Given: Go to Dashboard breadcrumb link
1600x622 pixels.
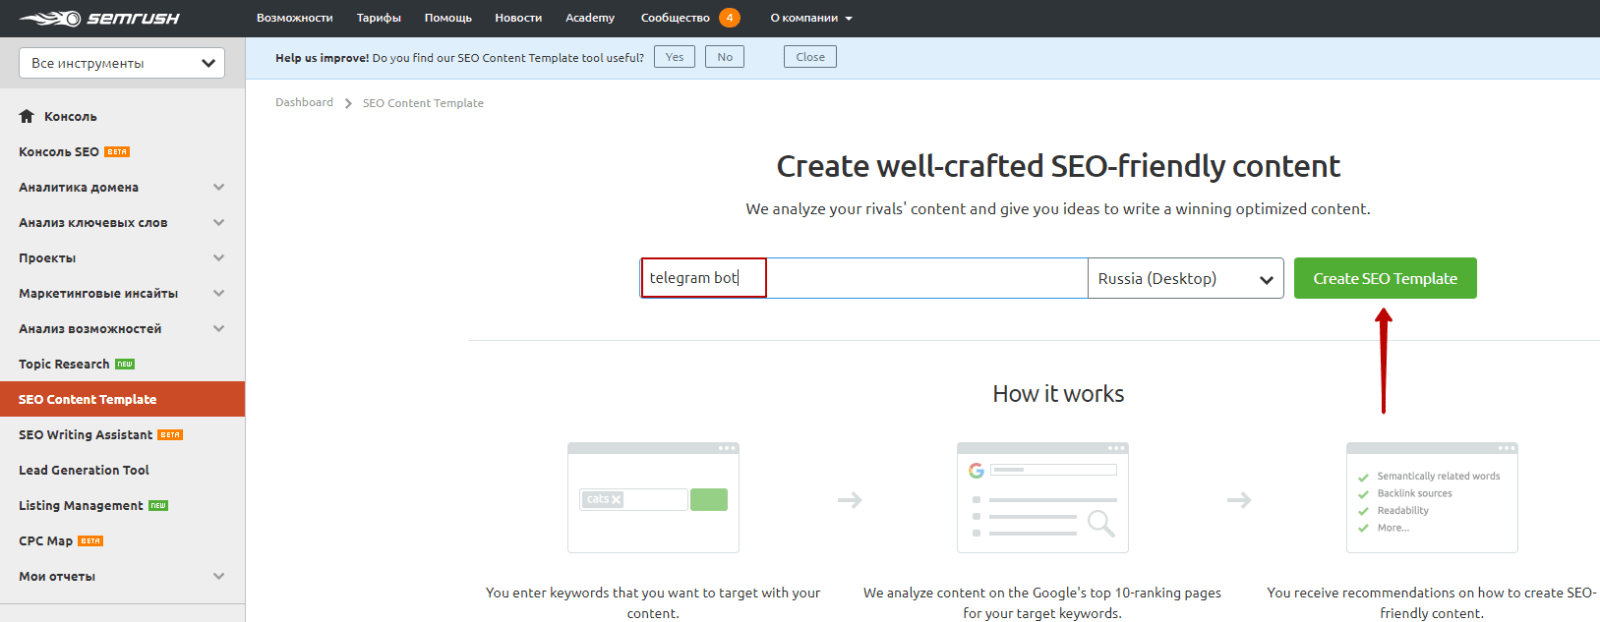Looking at the screenshot, I should point(304,103).
